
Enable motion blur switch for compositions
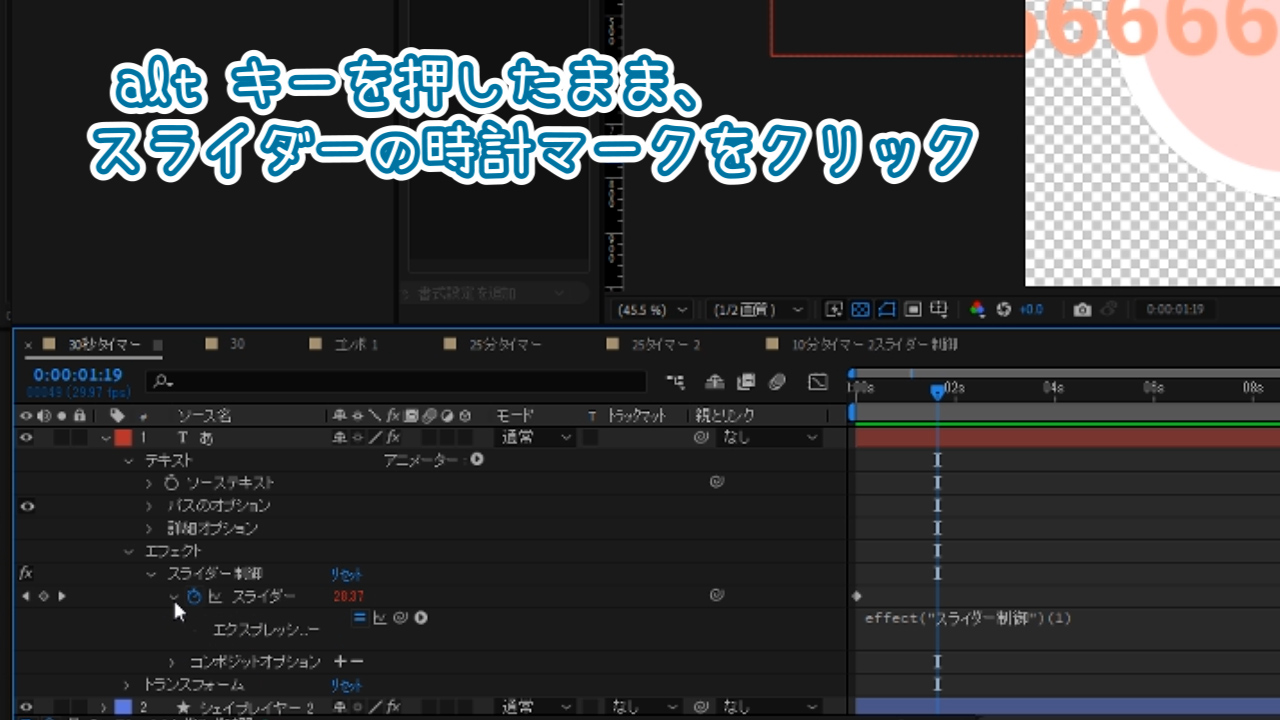point(778,382)
